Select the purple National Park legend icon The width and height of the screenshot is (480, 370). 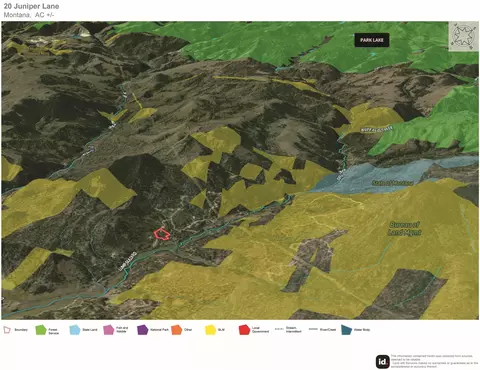pos(142,330)
